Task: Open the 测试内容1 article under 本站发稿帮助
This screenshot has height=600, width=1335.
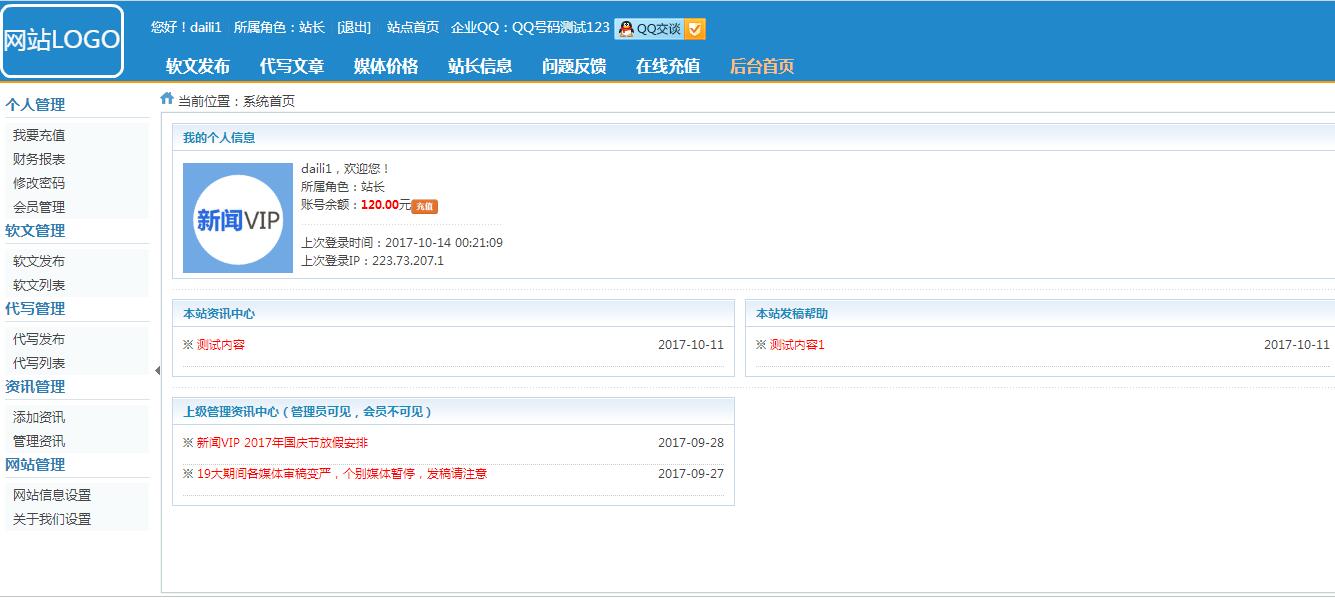Action: click(797, 345)
